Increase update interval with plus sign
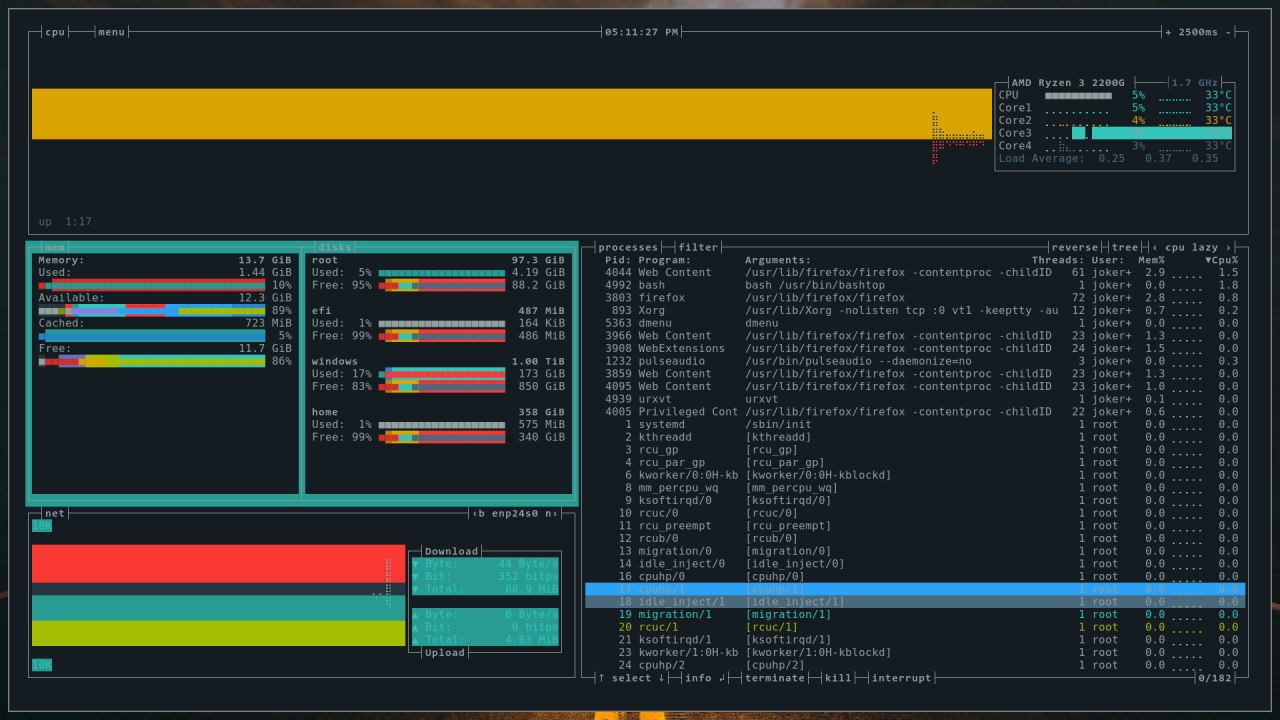The width and height of the screenshot is (1280, 720). coord(1168,32)
